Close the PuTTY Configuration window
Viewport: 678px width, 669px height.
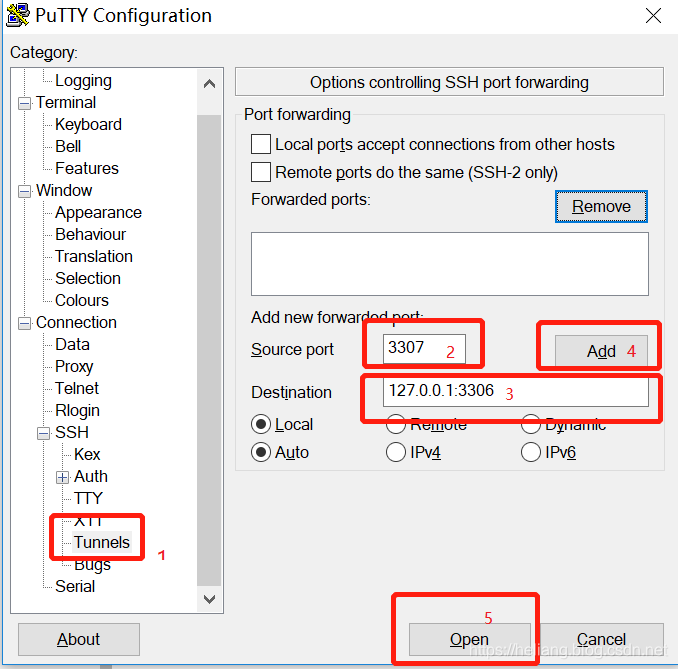(x=653, y=16)
